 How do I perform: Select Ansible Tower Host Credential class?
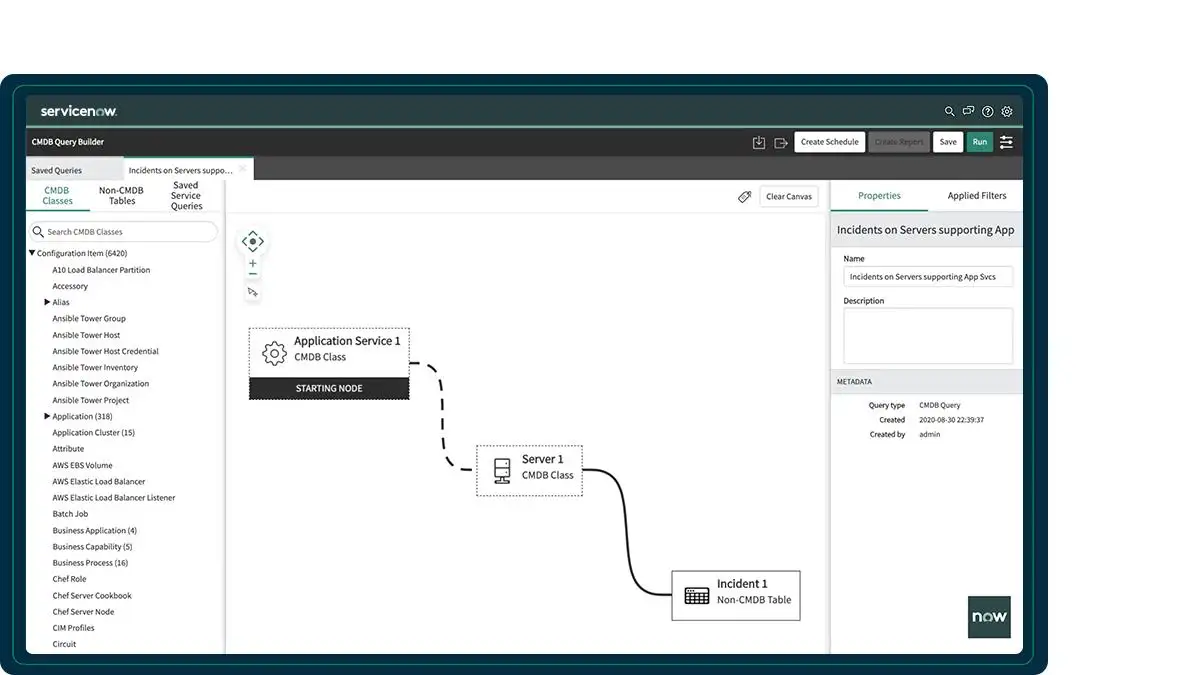click(105, 351)
